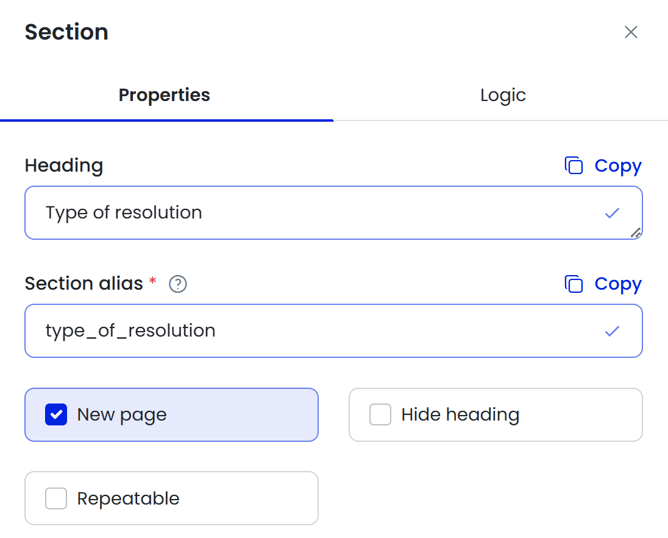Switch to the Properties tab
The height and width of the screenshot is (538, 668).
click(164, 96)
